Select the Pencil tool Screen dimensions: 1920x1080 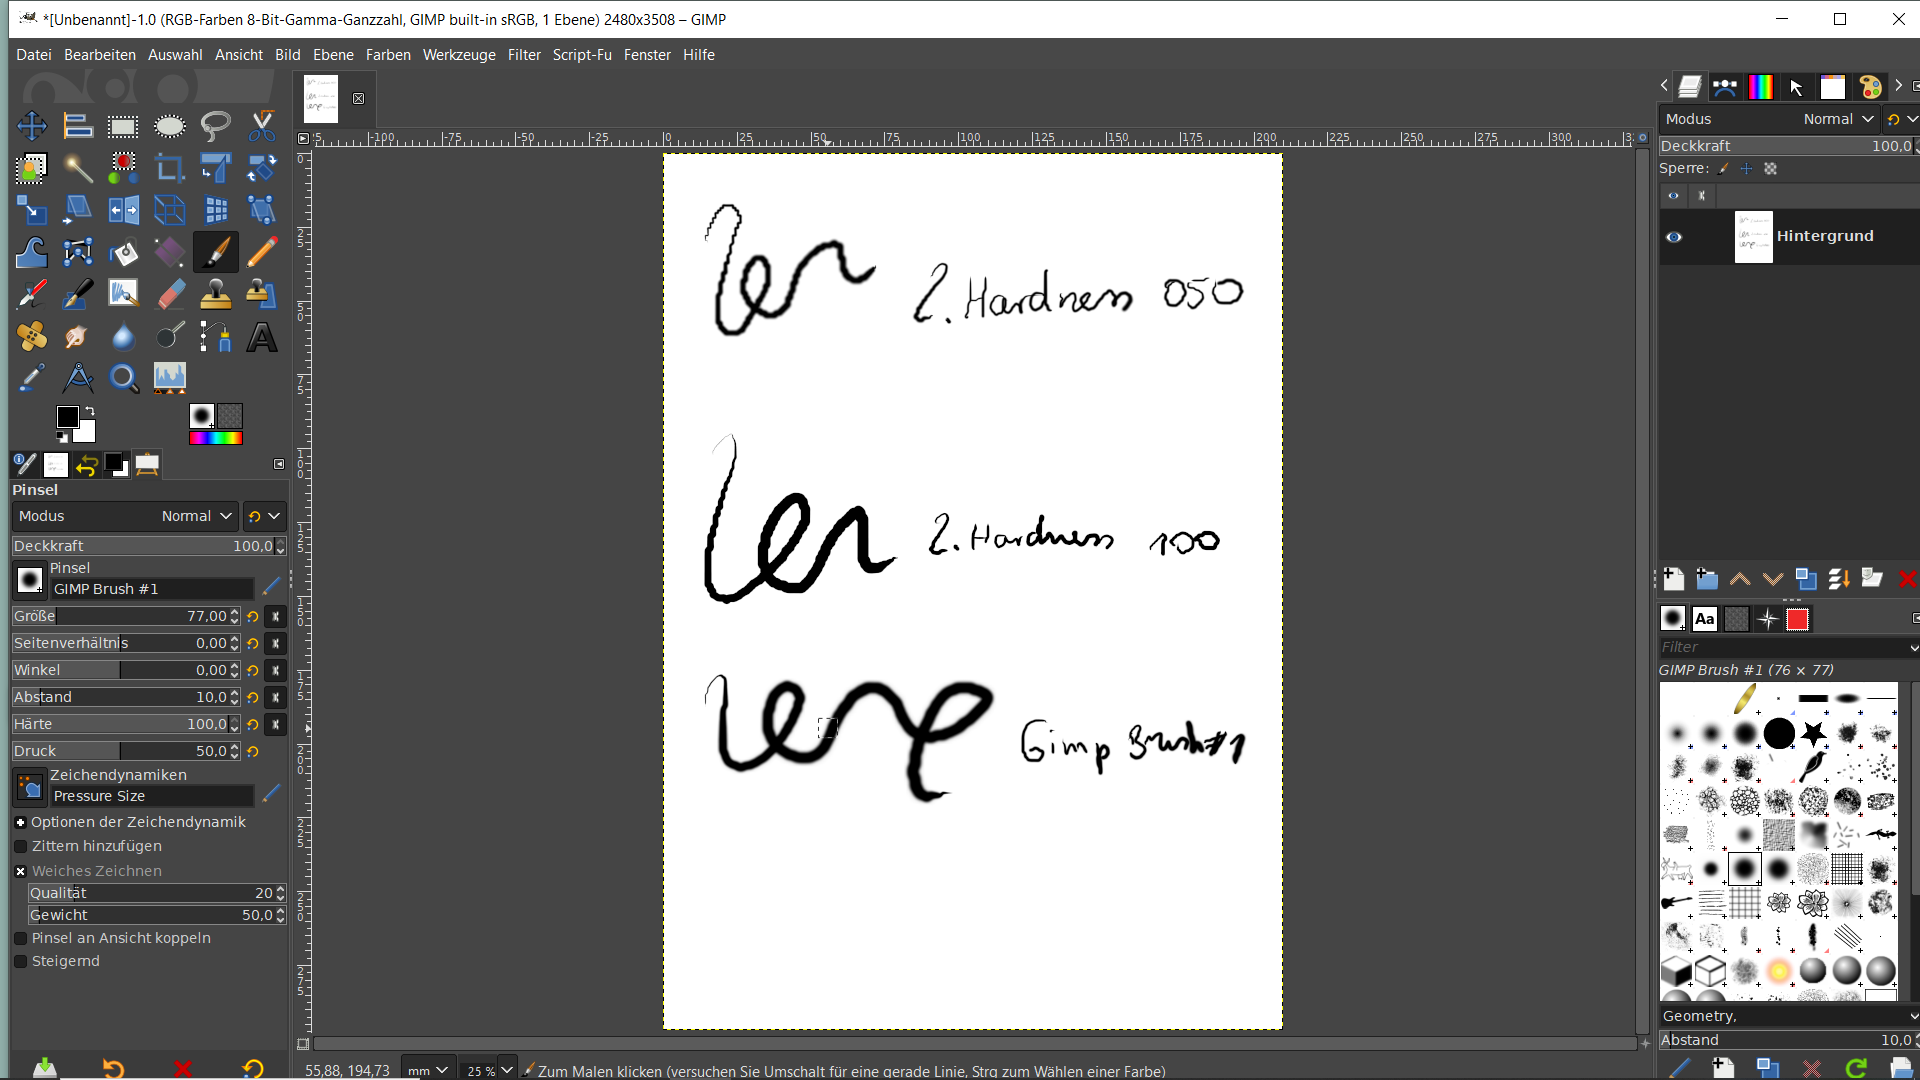coord(262,252)
